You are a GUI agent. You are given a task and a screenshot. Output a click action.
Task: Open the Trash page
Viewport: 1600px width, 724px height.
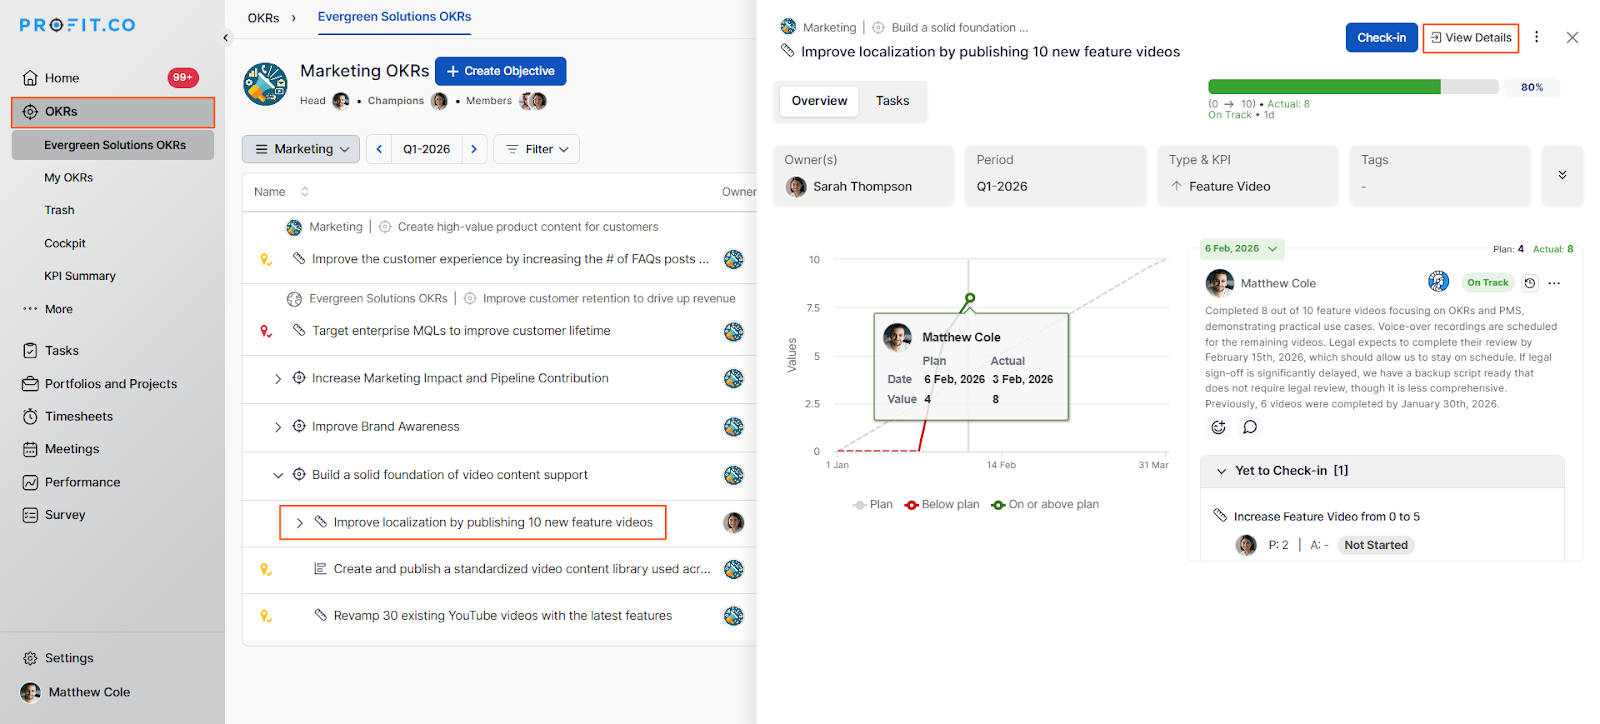(59, 210)
